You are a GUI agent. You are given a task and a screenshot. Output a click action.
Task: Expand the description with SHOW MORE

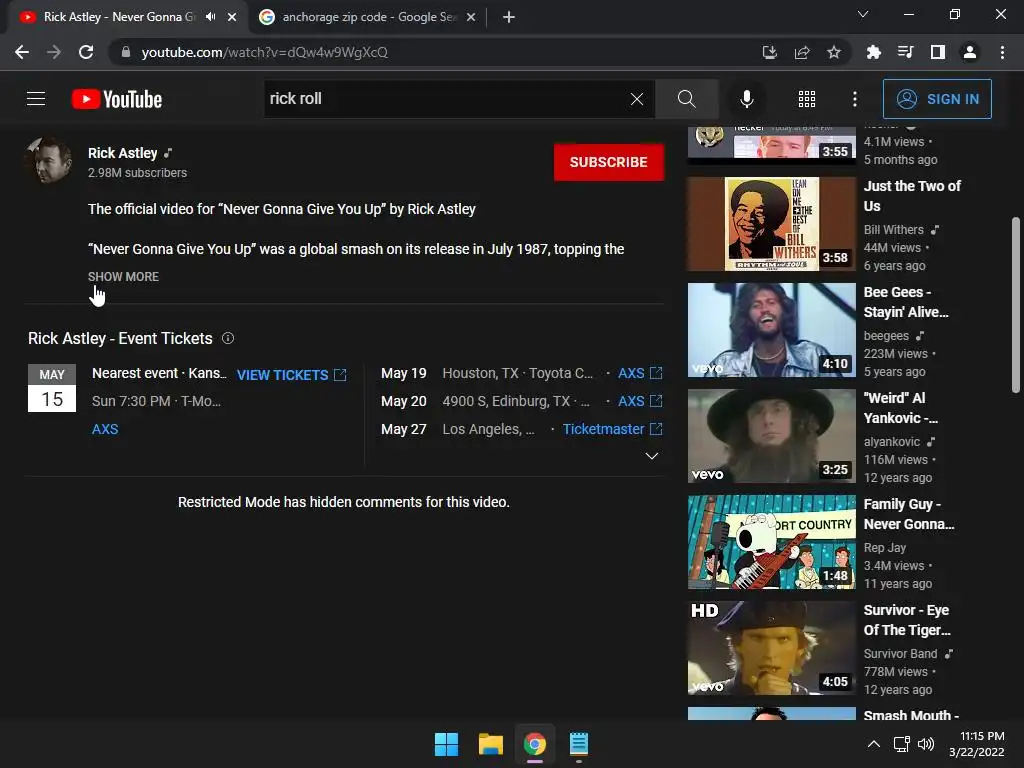click(123, 276)
